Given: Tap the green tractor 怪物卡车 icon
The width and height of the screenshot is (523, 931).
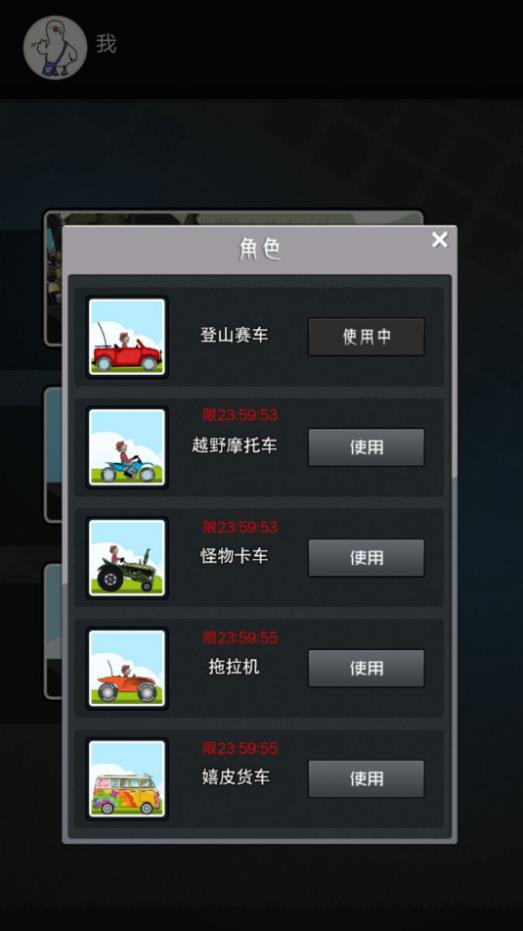Looking at the screenshot, I should coord(127,558).
